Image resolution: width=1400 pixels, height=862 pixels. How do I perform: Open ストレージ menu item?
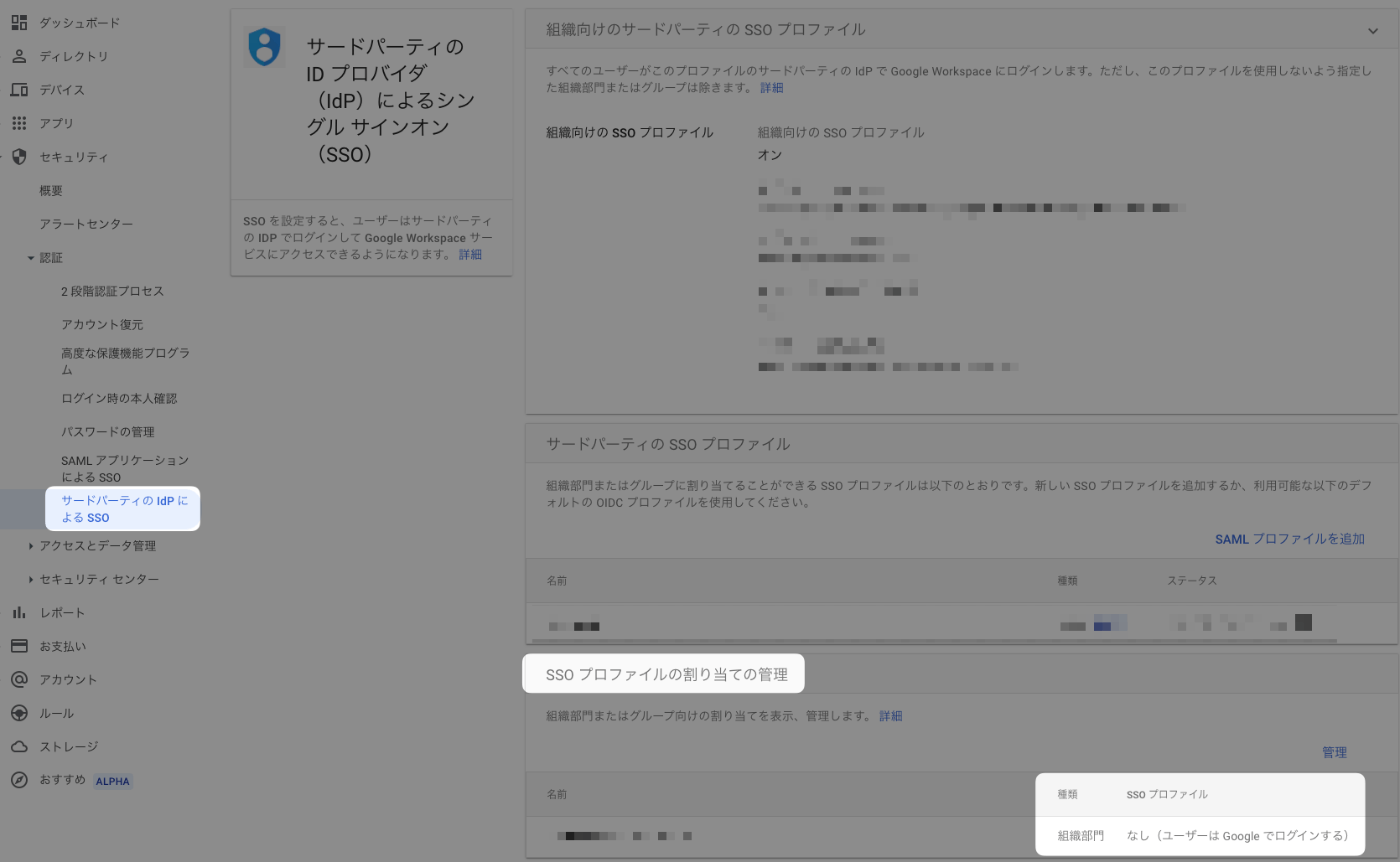tap(68, 746)
